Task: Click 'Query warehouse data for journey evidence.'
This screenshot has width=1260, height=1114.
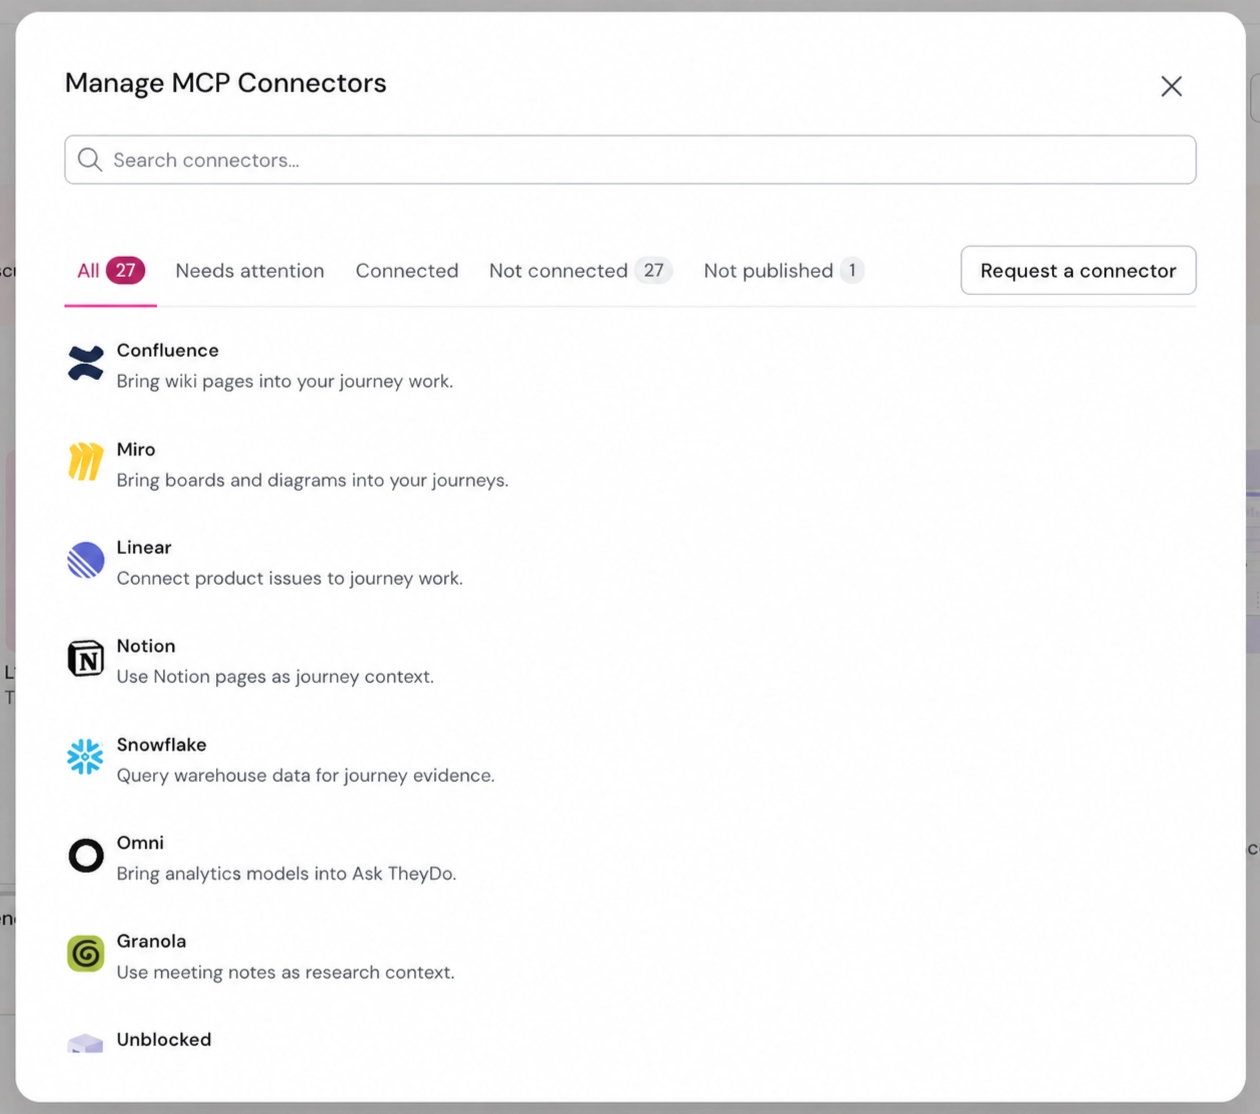Action: [x=306, y=775]
